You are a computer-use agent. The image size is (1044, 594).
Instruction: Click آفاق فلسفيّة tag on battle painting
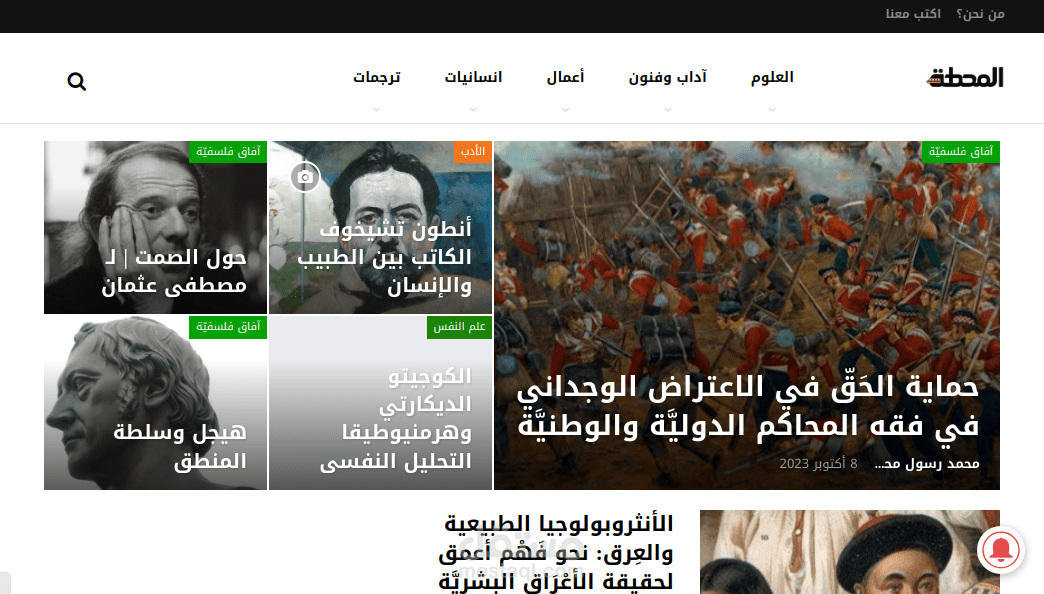(x=961, y=152)
